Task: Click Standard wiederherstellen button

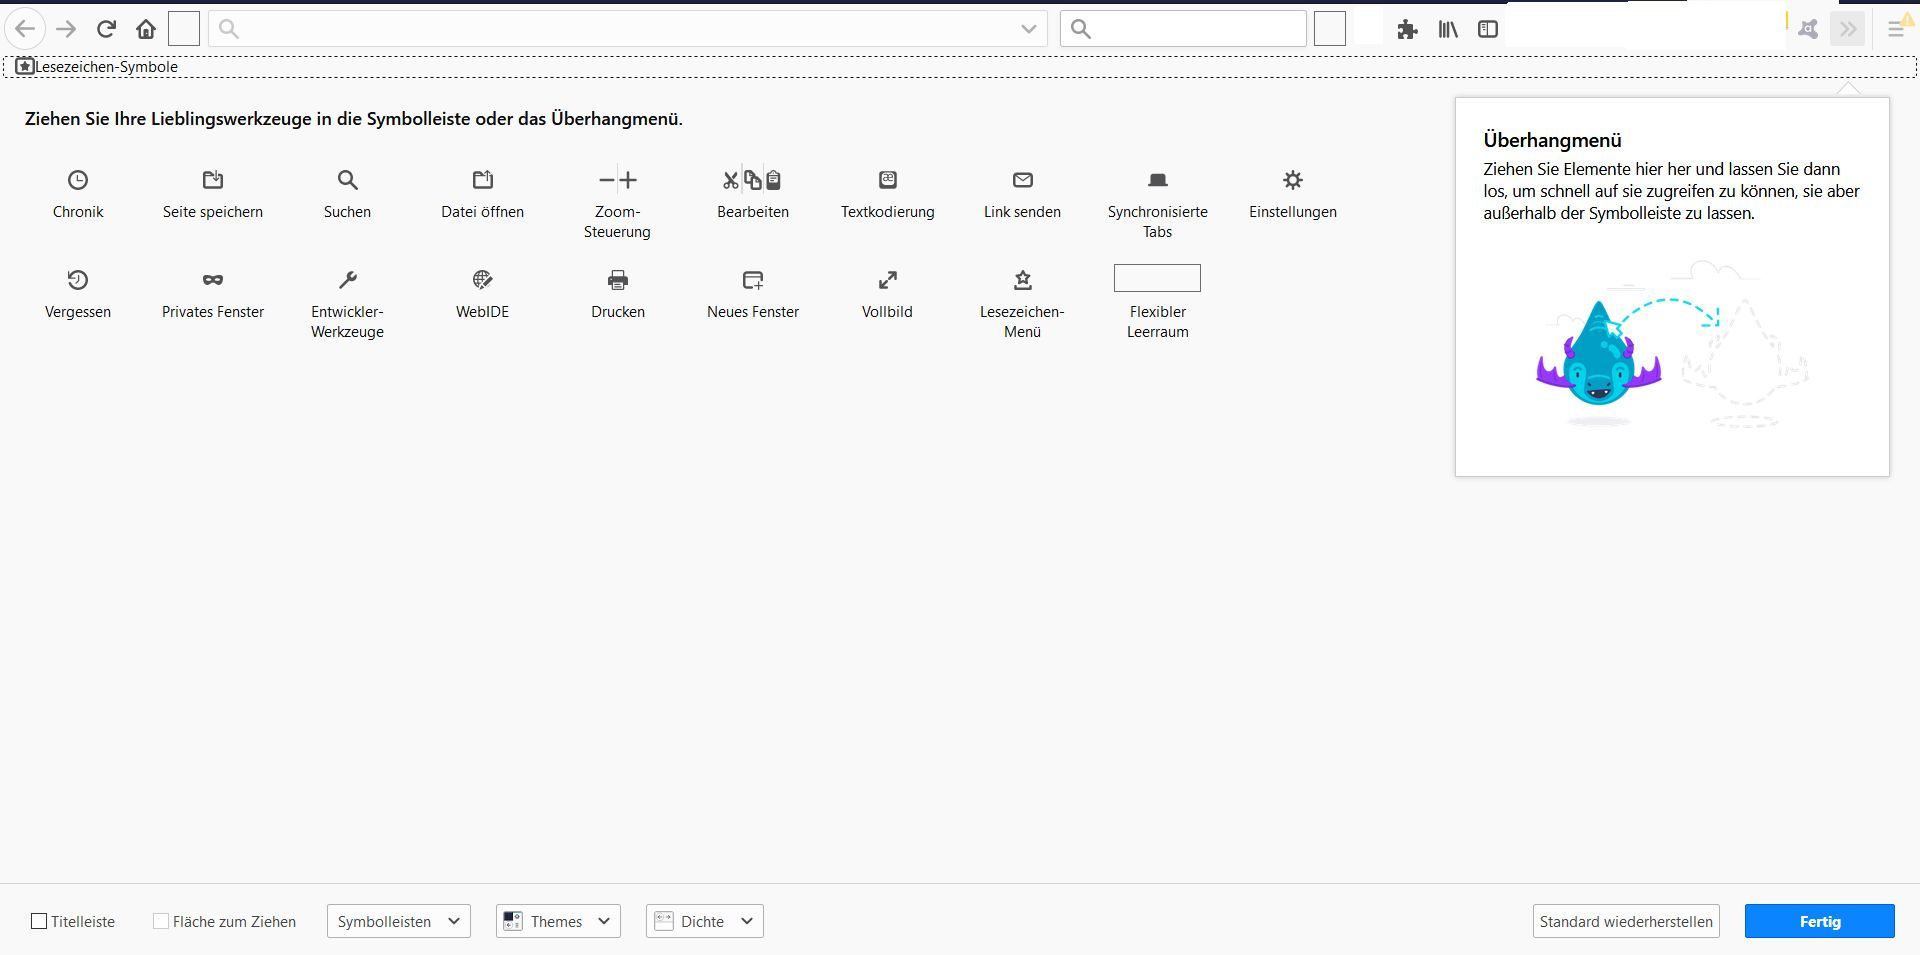Action: 1626,921
